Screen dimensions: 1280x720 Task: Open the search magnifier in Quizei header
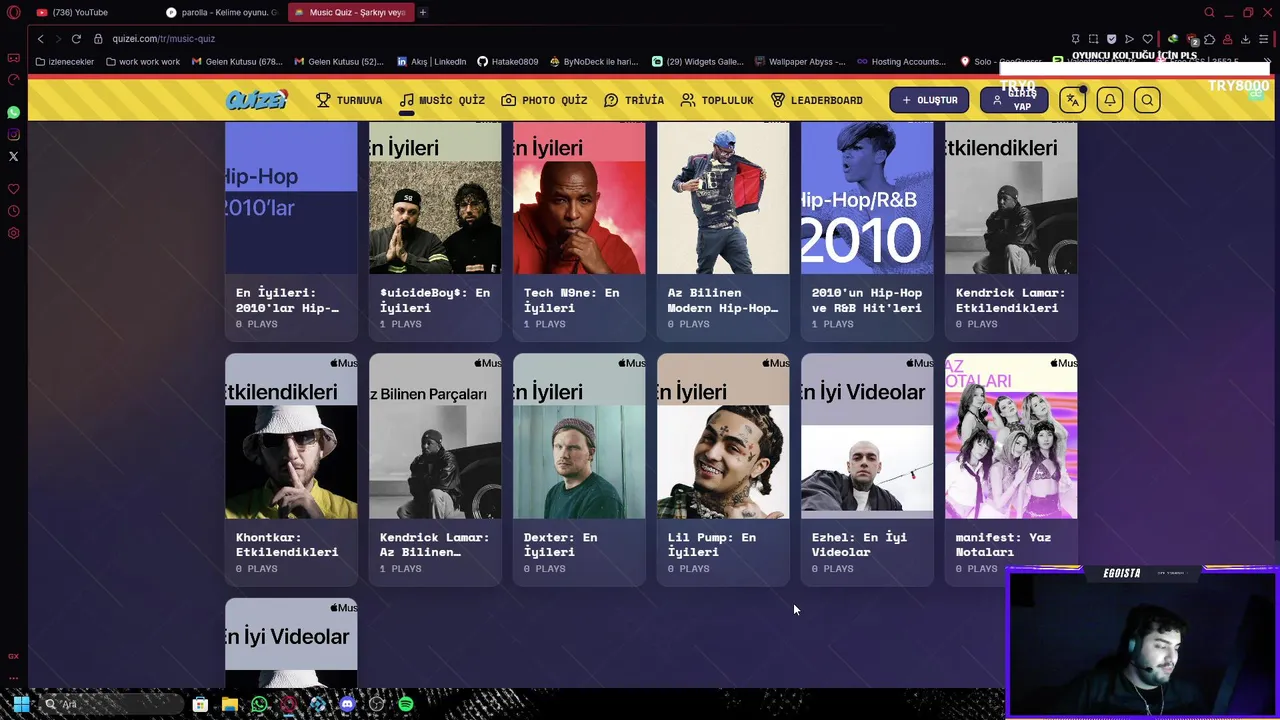1147,100
